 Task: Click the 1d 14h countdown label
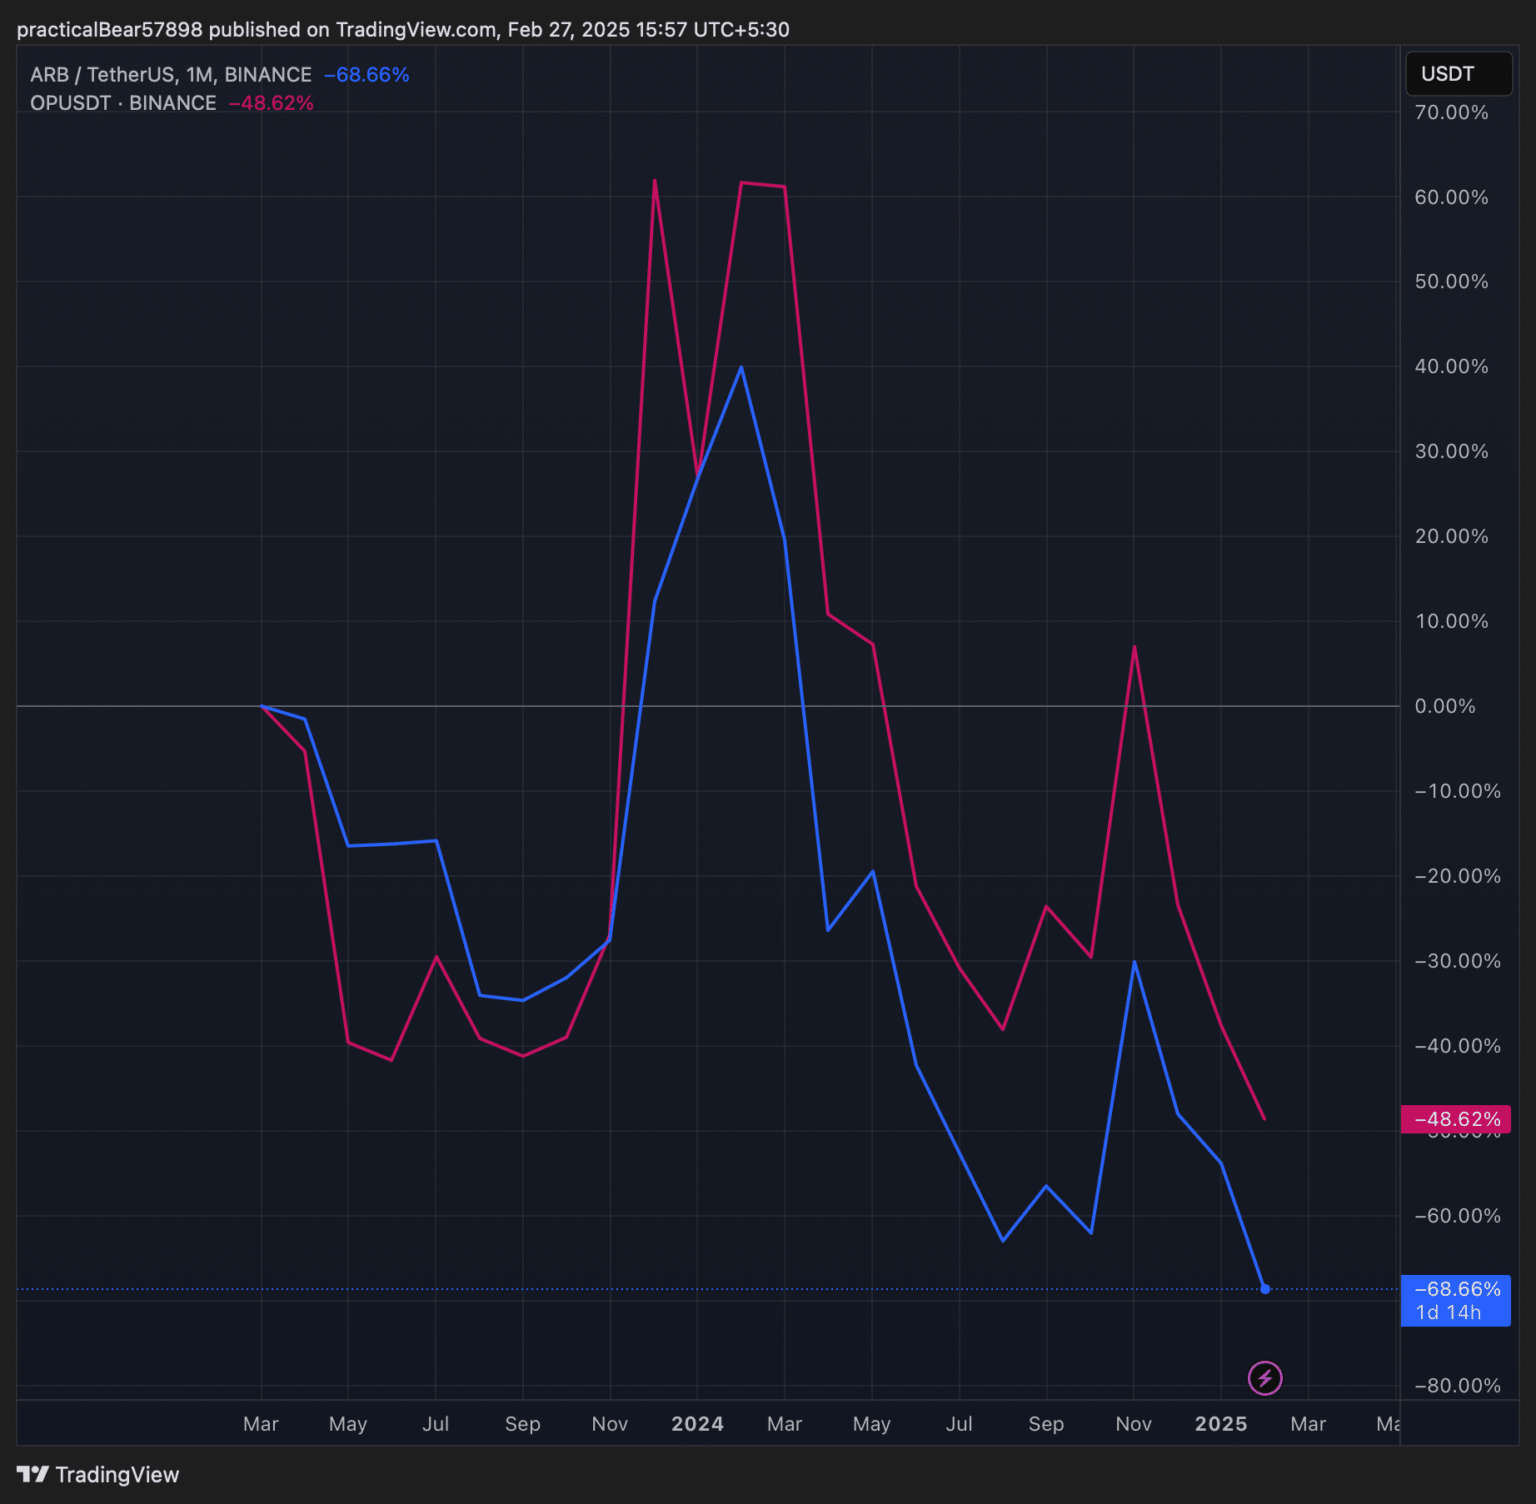click(x=1448, y=1312)
